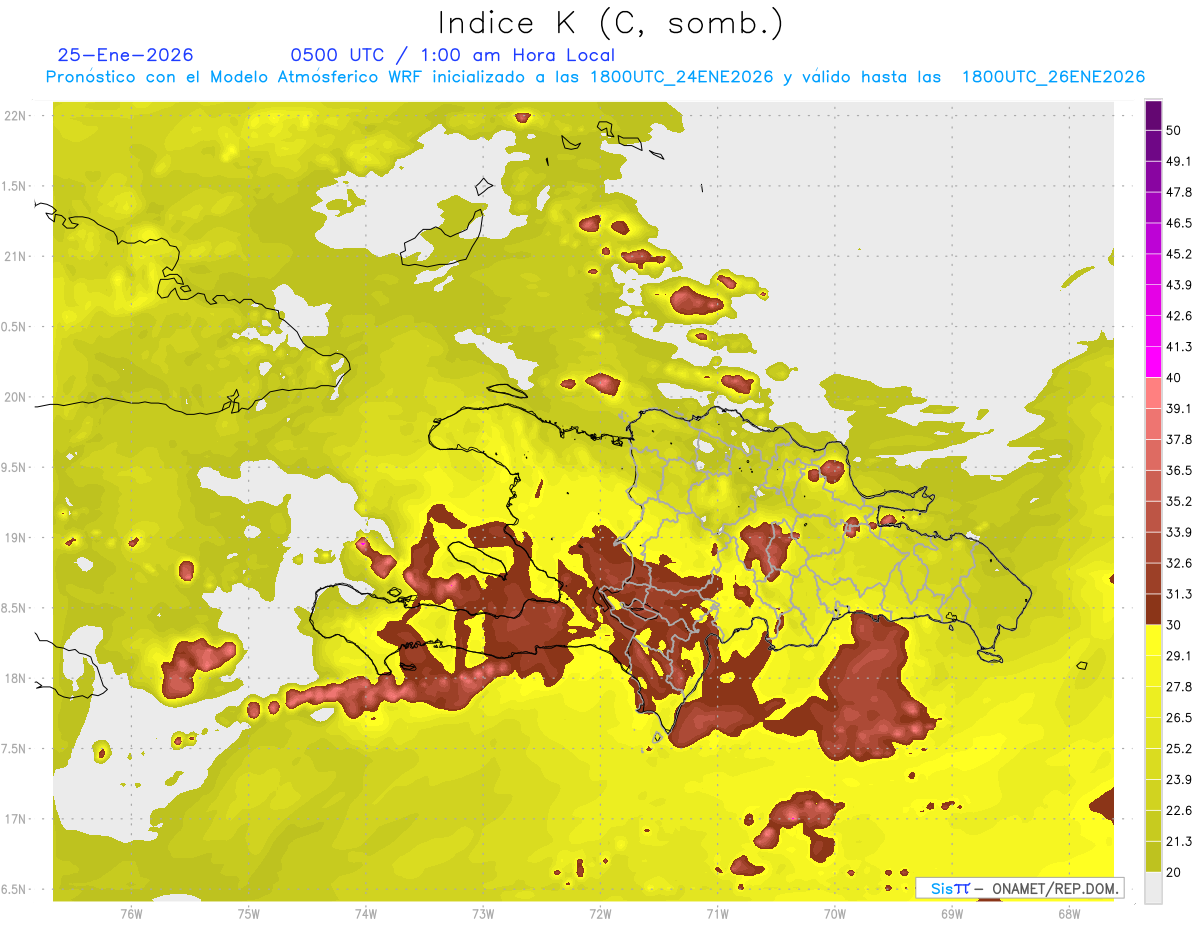Image resolution: width=1200 pixels, height=927 pixels.
Task: Click the "69W" longitude label
Action: [952, 913]
